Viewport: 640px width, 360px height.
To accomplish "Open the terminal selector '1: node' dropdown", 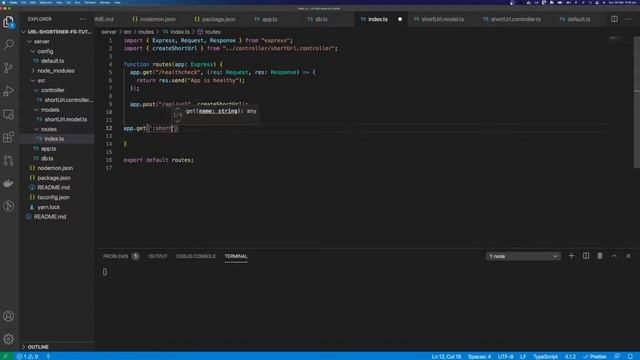I will tap(523, 256).
